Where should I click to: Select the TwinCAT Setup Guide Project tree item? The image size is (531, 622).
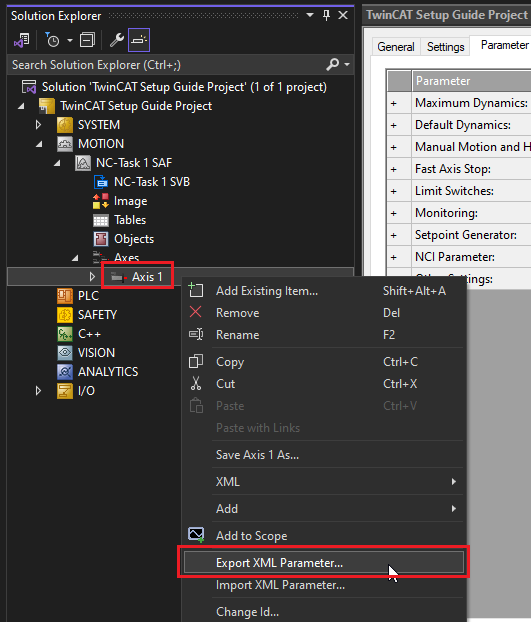136,106
